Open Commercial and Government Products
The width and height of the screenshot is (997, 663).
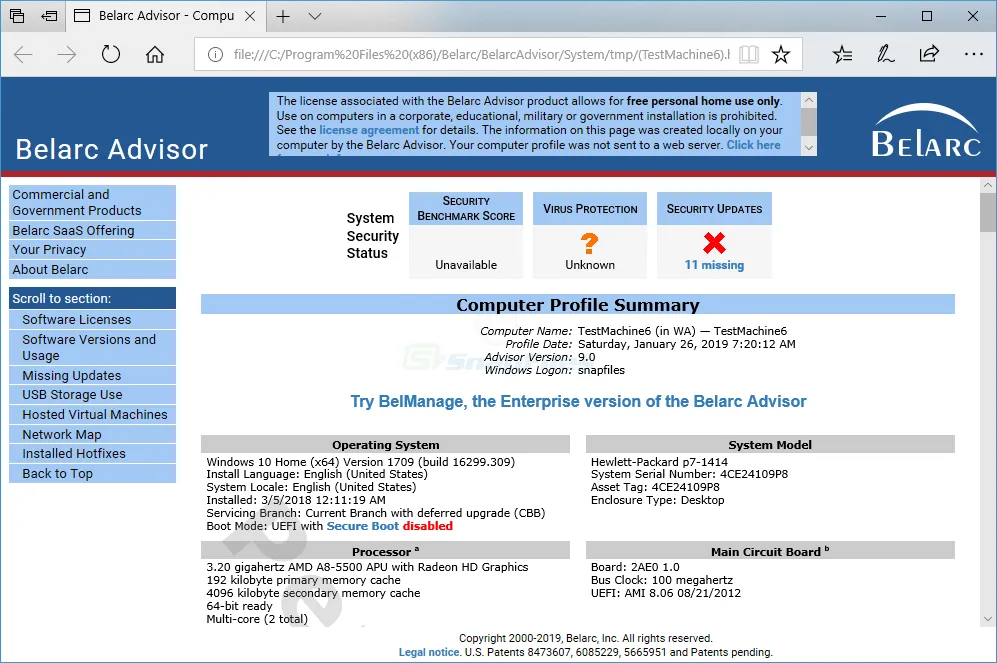point(92,202)
